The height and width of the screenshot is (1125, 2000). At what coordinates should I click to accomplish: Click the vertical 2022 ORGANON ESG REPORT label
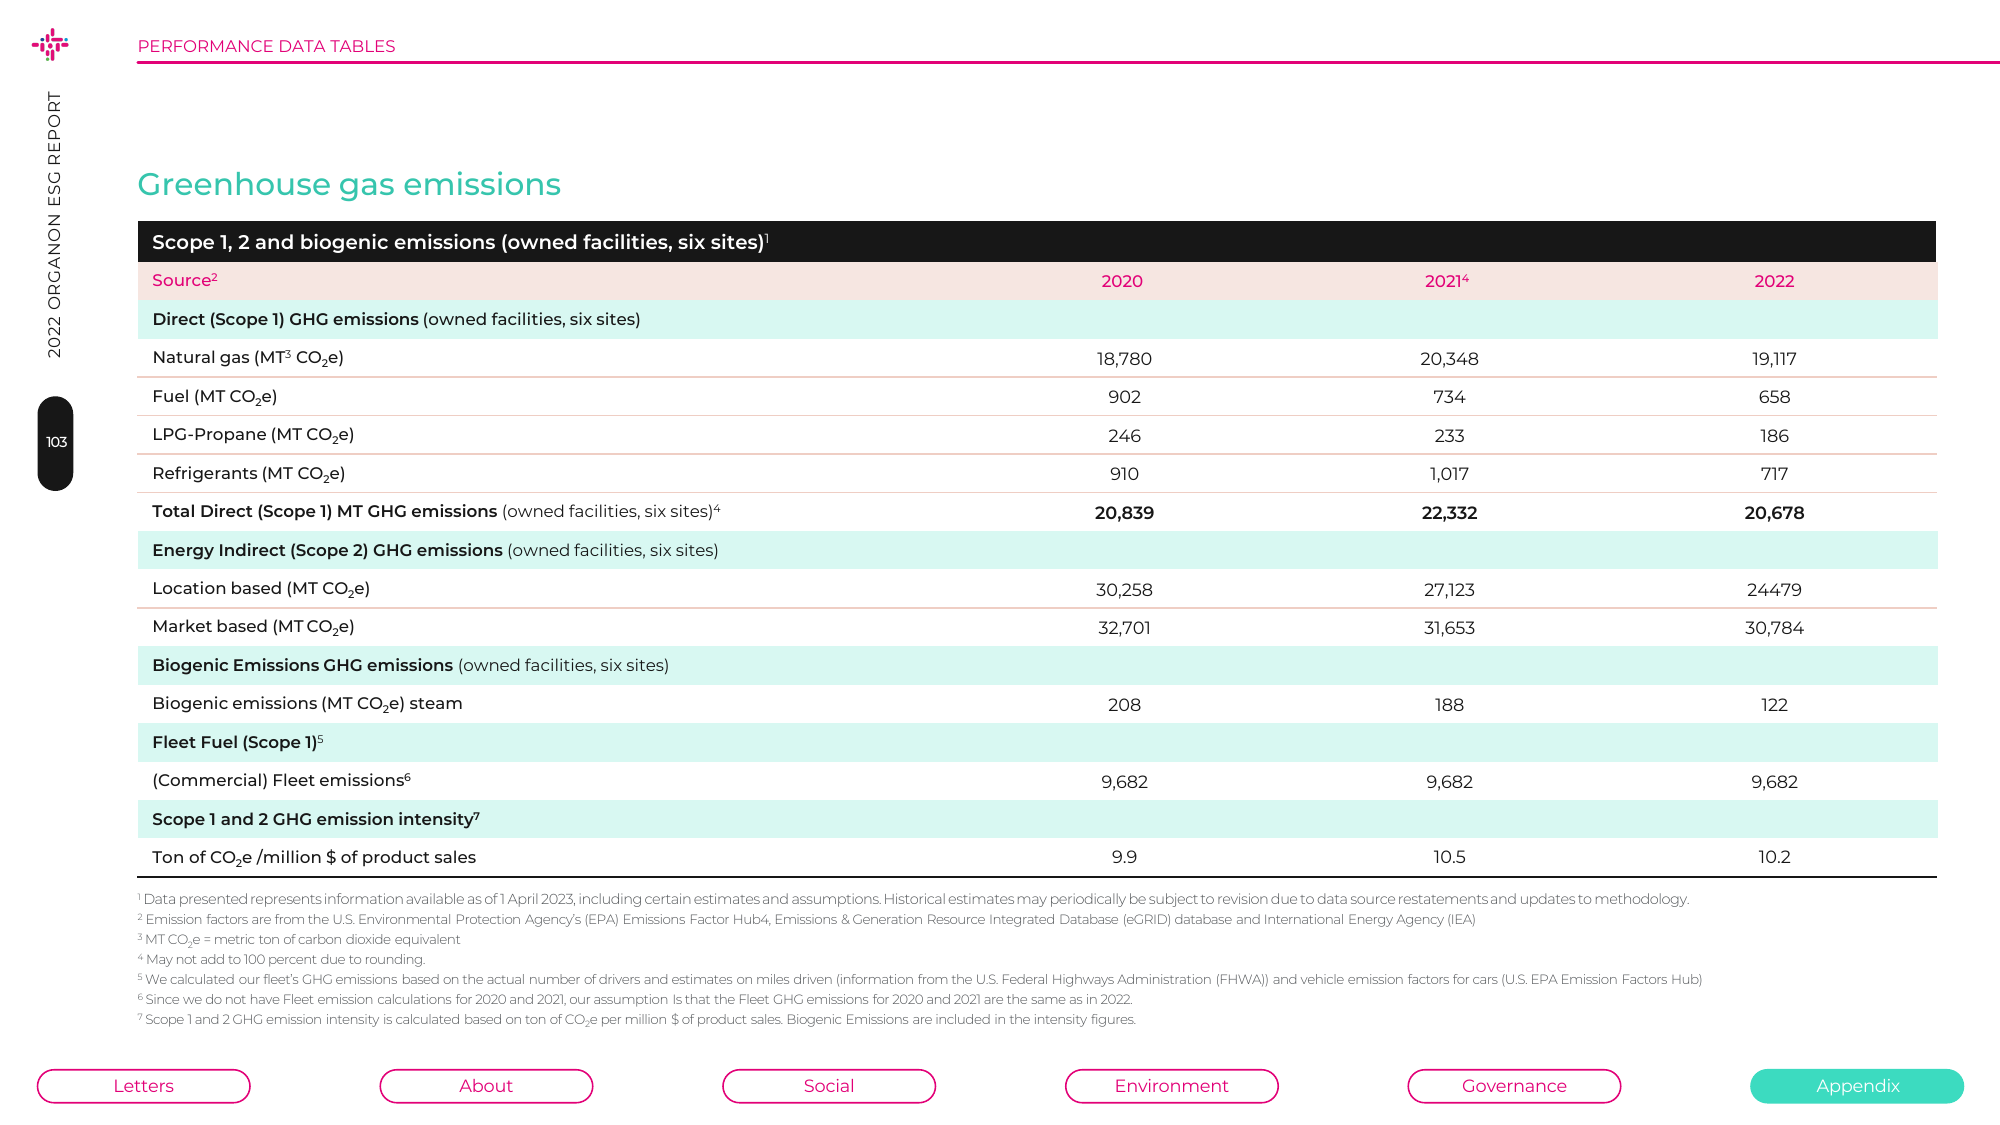click(x=54, y=225)
